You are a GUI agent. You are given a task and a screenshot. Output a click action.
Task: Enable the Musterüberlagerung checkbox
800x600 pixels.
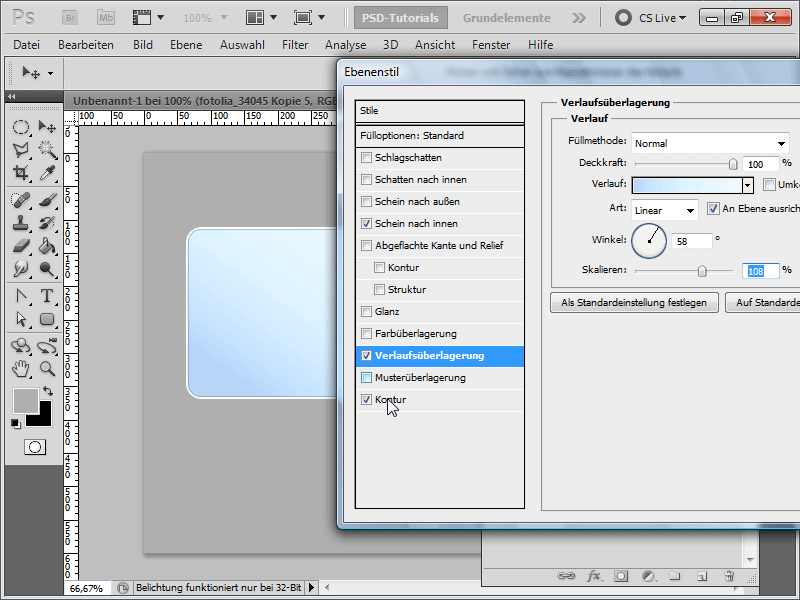(366, 378)
